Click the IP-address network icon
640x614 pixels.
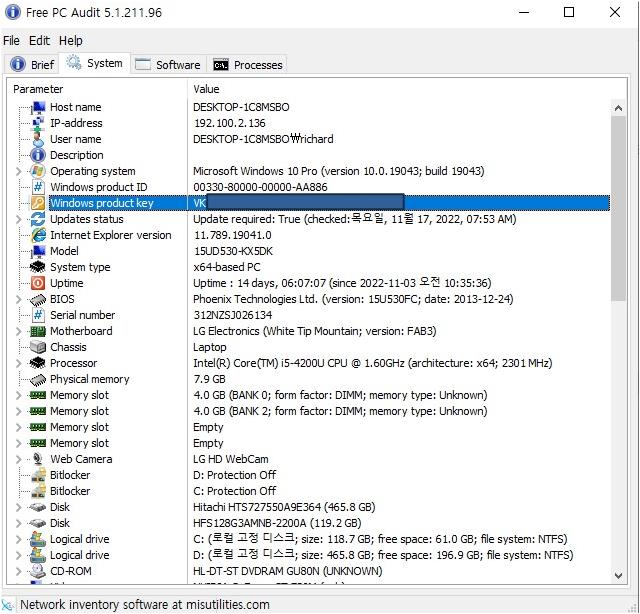38,123
